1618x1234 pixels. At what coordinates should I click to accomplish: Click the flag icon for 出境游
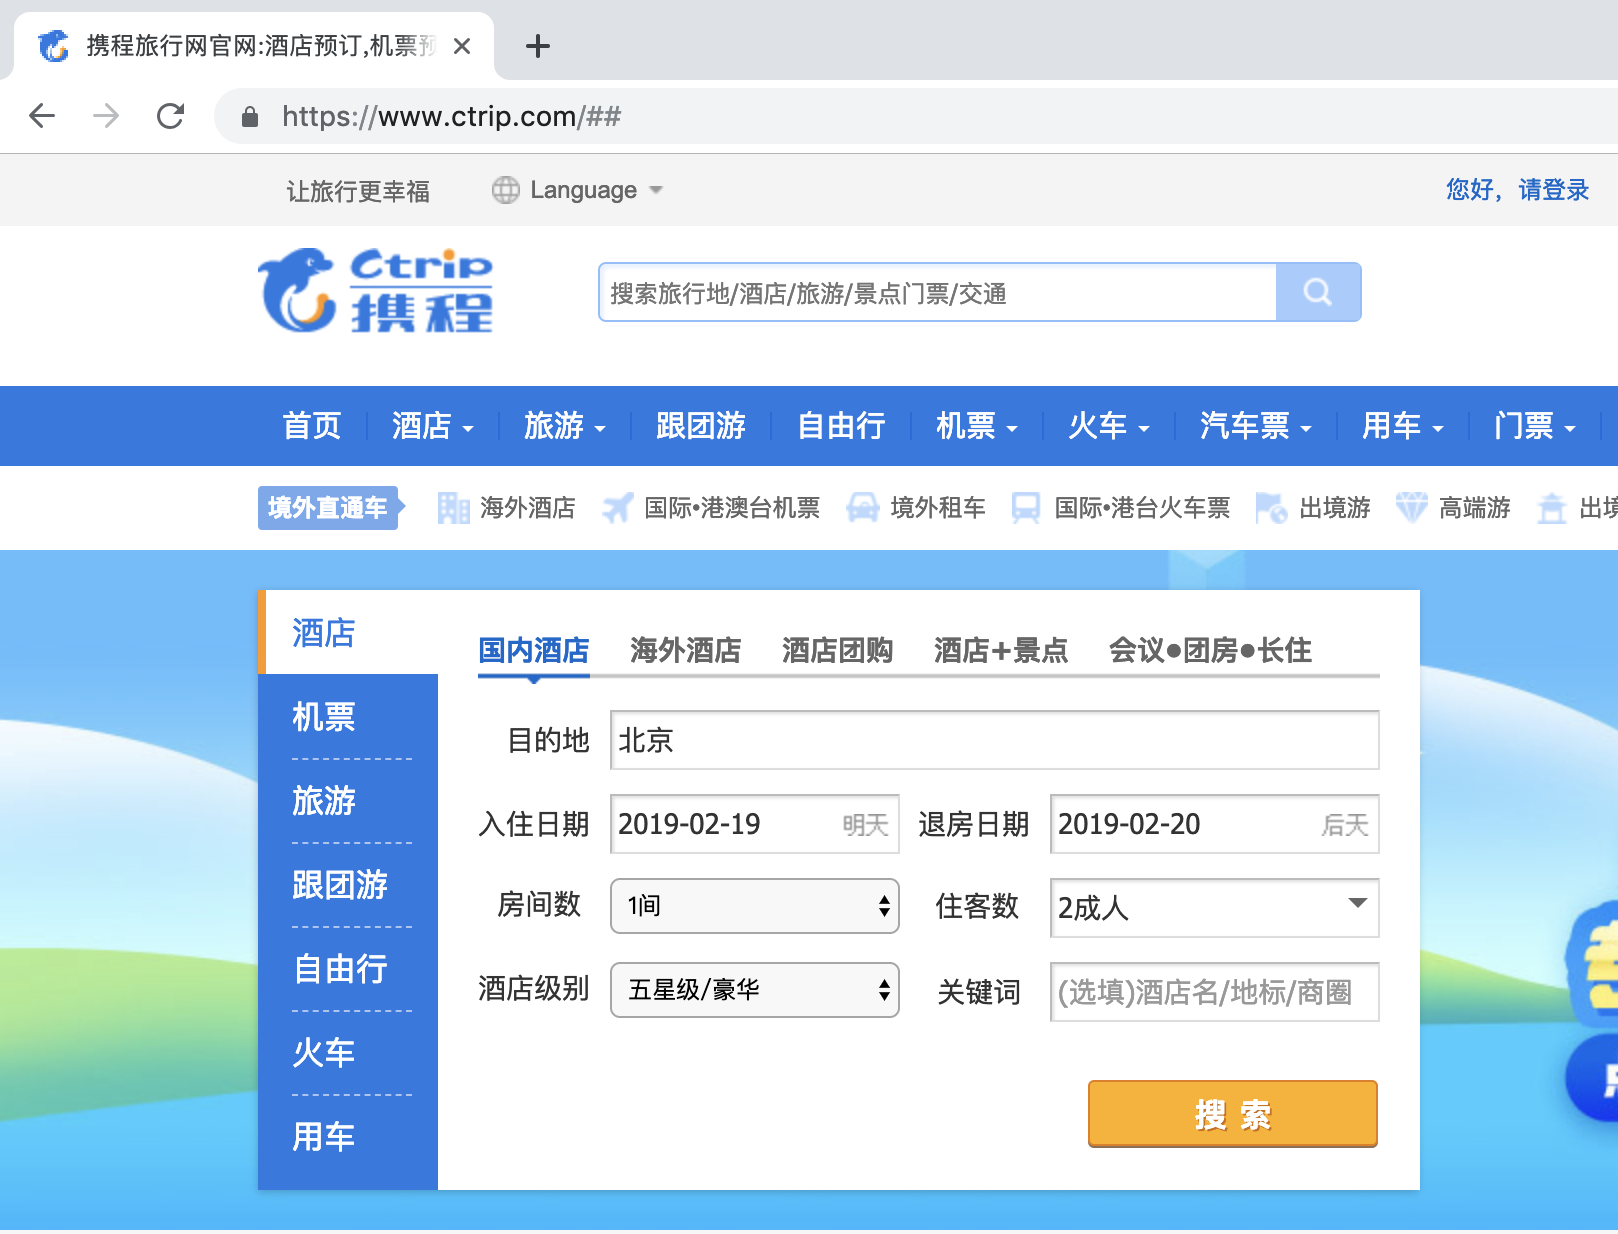point(1271,508)
